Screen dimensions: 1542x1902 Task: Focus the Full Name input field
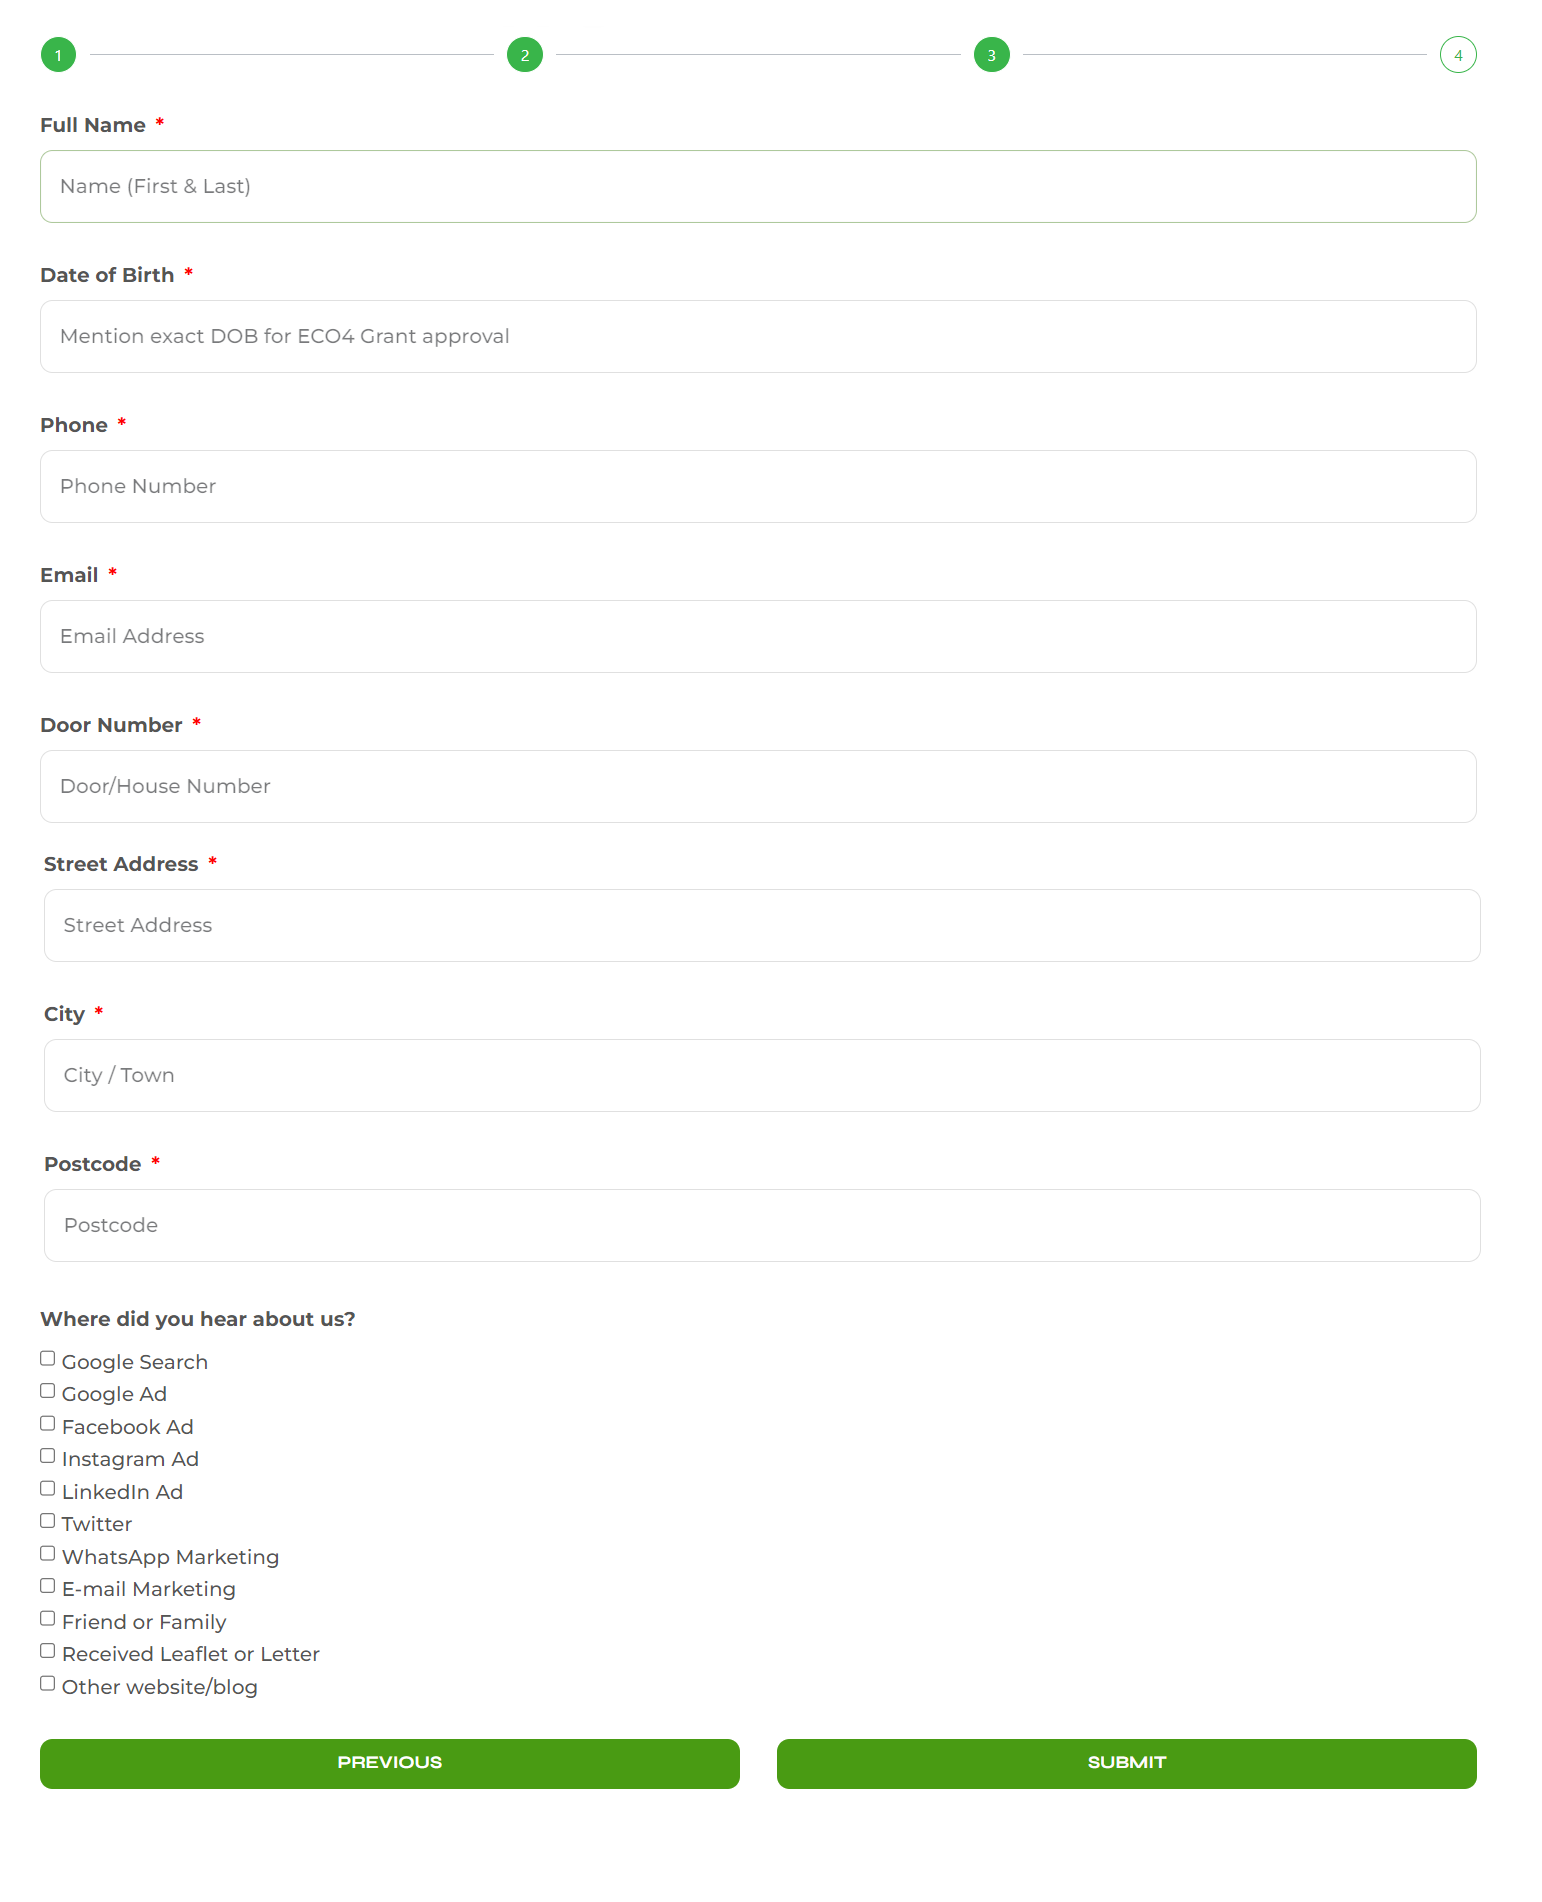[x=758, y=187]
